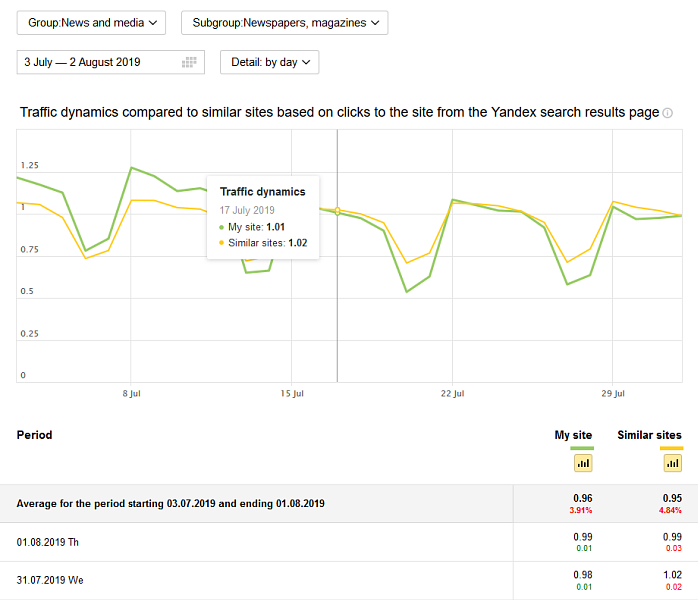The height and width of the screenshot is (600, 698).
Task: Click the My site column header
Action: pyautogui.click(x=573, y=435)
